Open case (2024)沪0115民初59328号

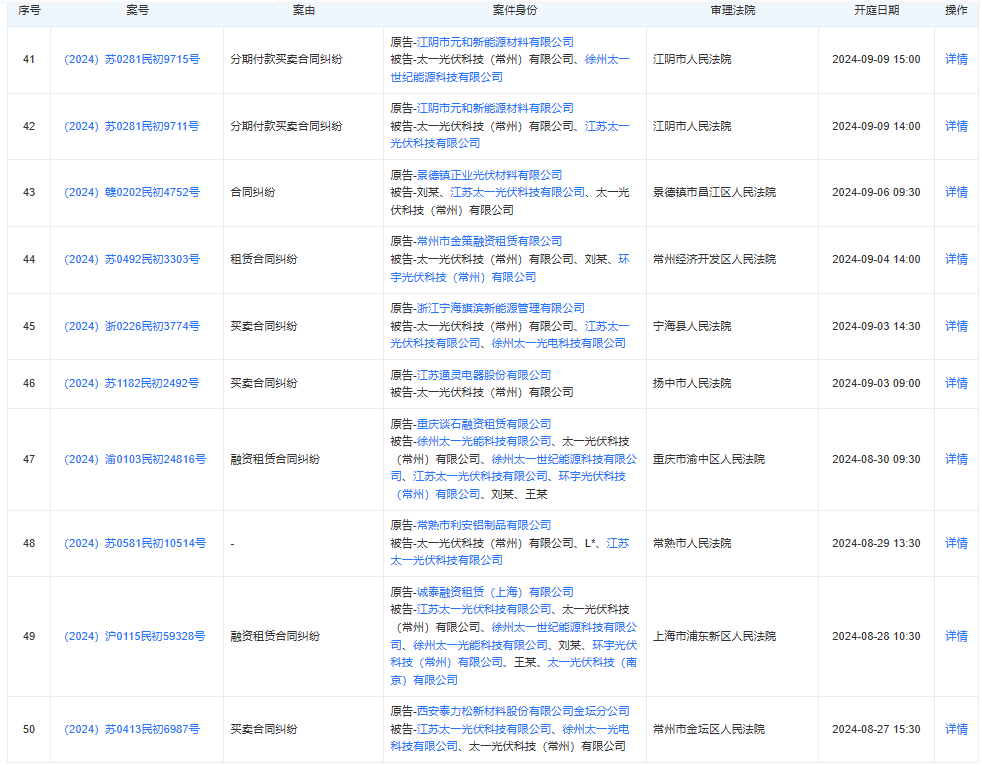[x=134, y=636]
